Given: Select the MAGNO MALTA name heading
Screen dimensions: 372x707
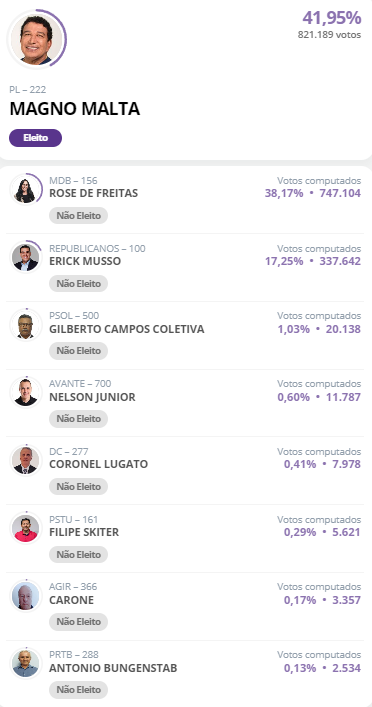Looking at the screenshot, I should click(x=75, y=109).
